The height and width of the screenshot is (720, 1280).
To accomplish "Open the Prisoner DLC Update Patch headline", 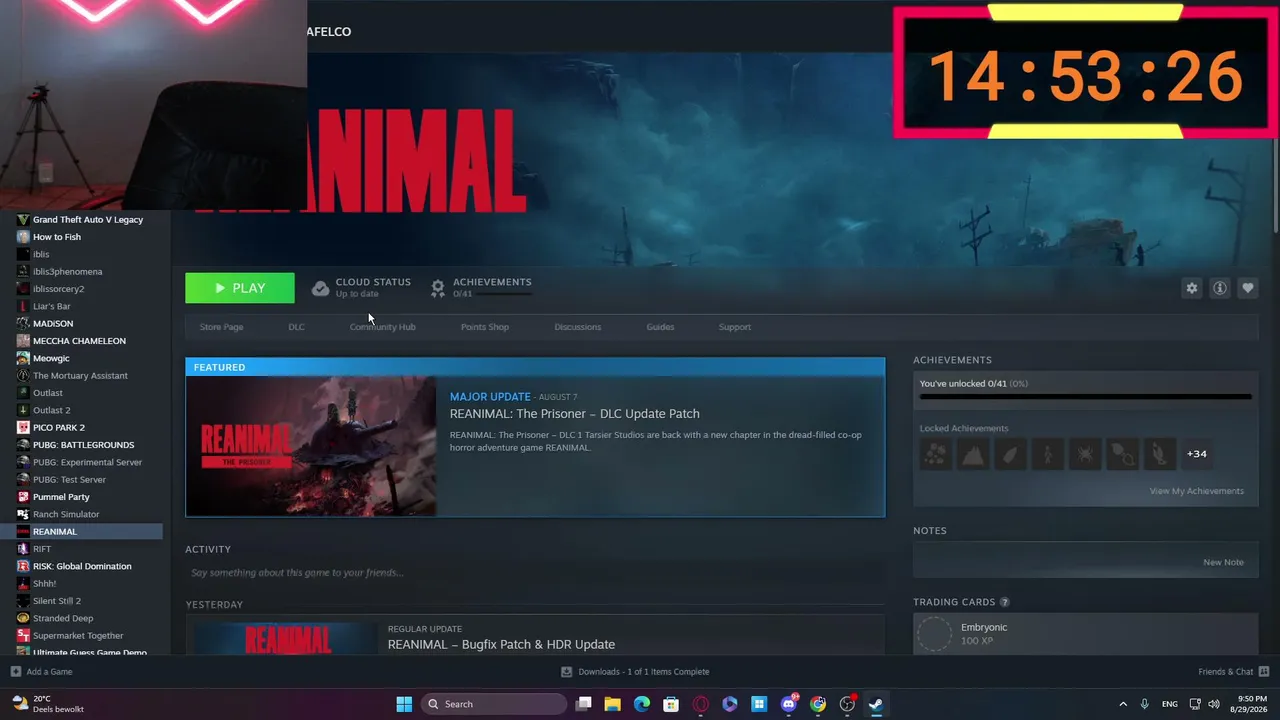I will 574,414.
